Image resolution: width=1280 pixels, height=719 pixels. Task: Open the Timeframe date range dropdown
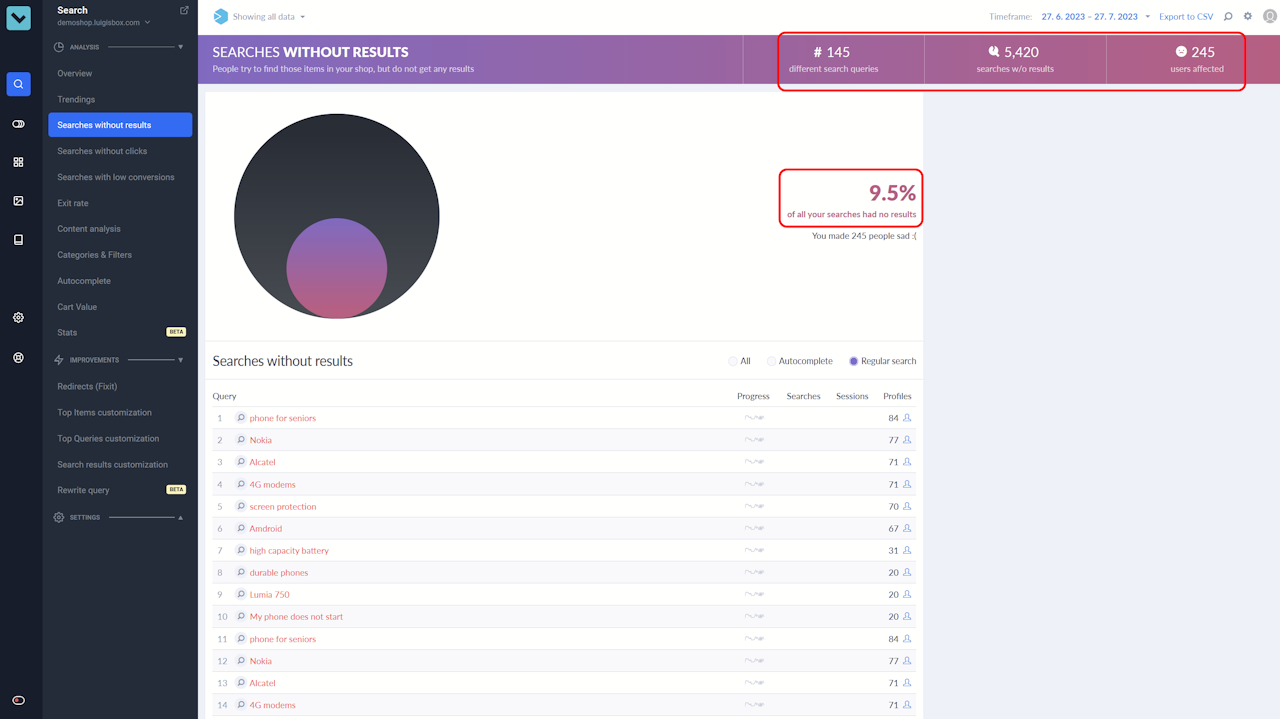pos(1095,17)
